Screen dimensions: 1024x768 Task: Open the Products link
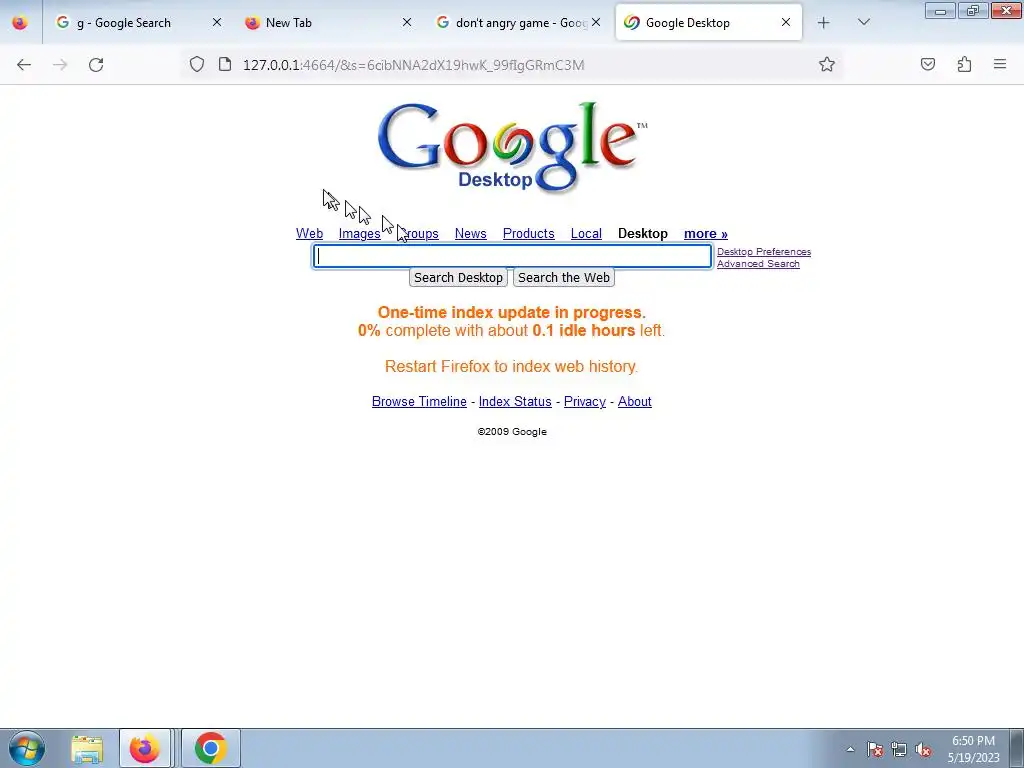pyautogui.click(x=528, y=233)
